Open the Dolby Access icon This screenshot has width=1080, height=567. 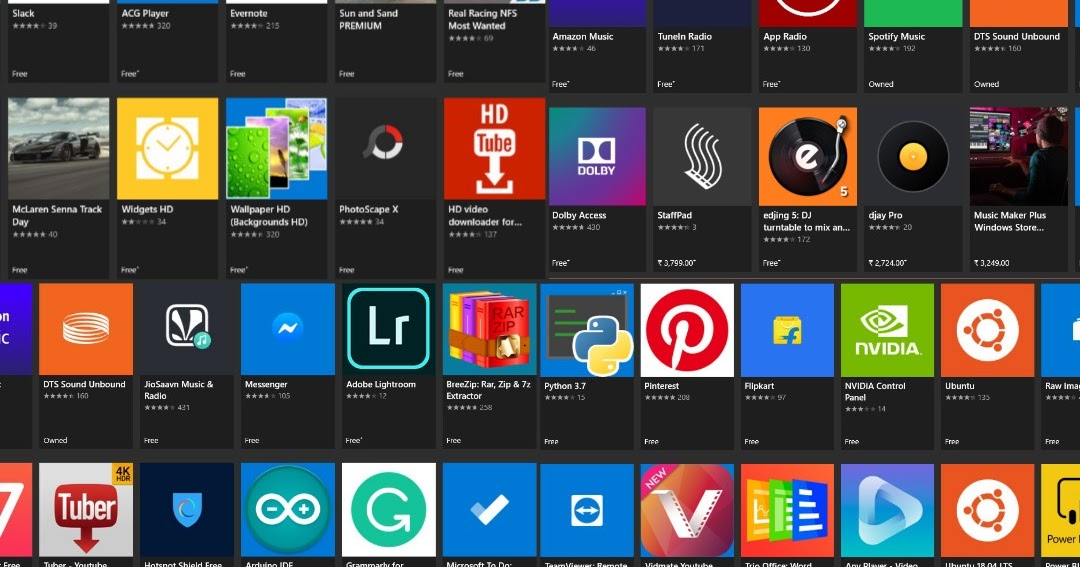pos(597,156)
